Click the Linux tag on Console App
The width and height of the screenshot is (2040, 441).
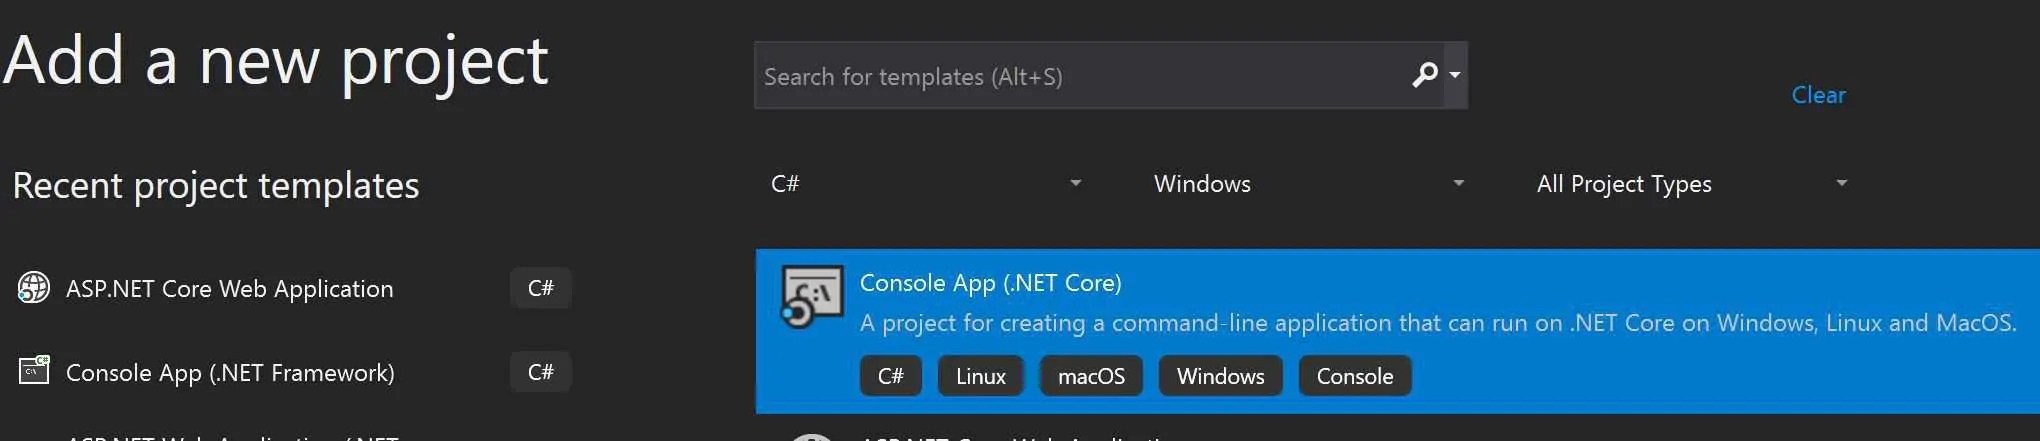point(980,376)
